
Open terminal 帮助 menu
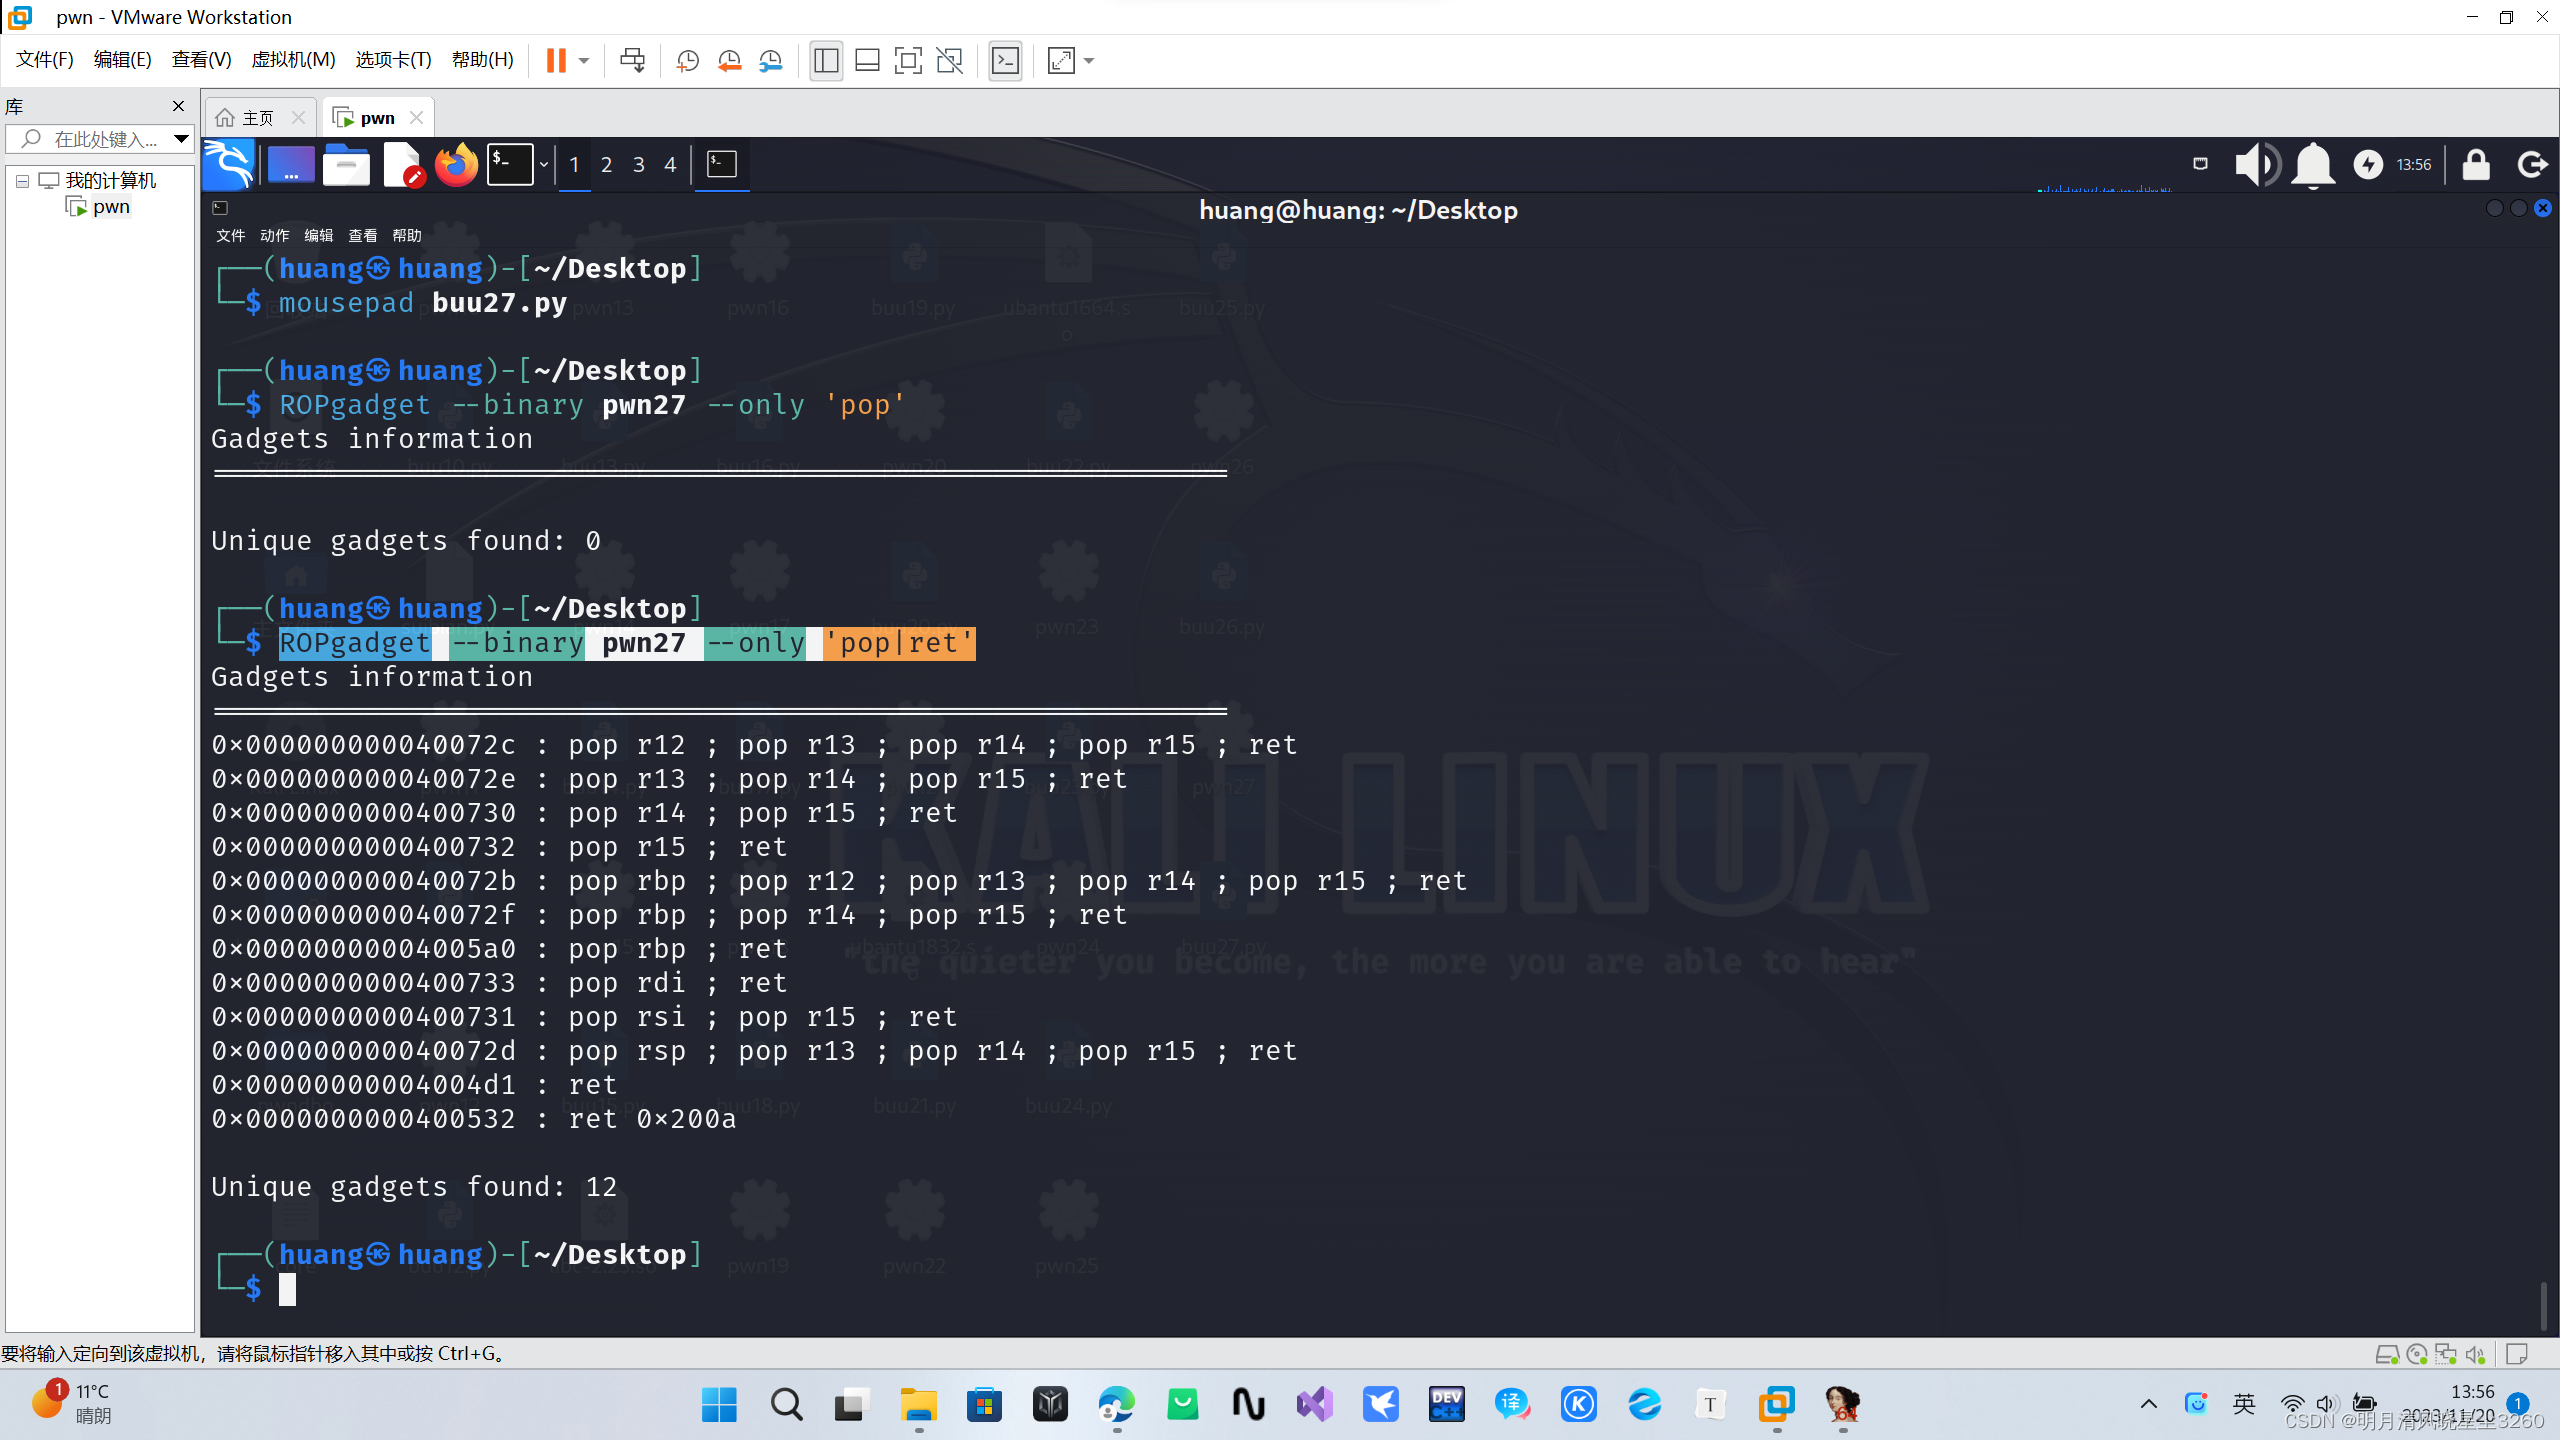click(407, 236)
